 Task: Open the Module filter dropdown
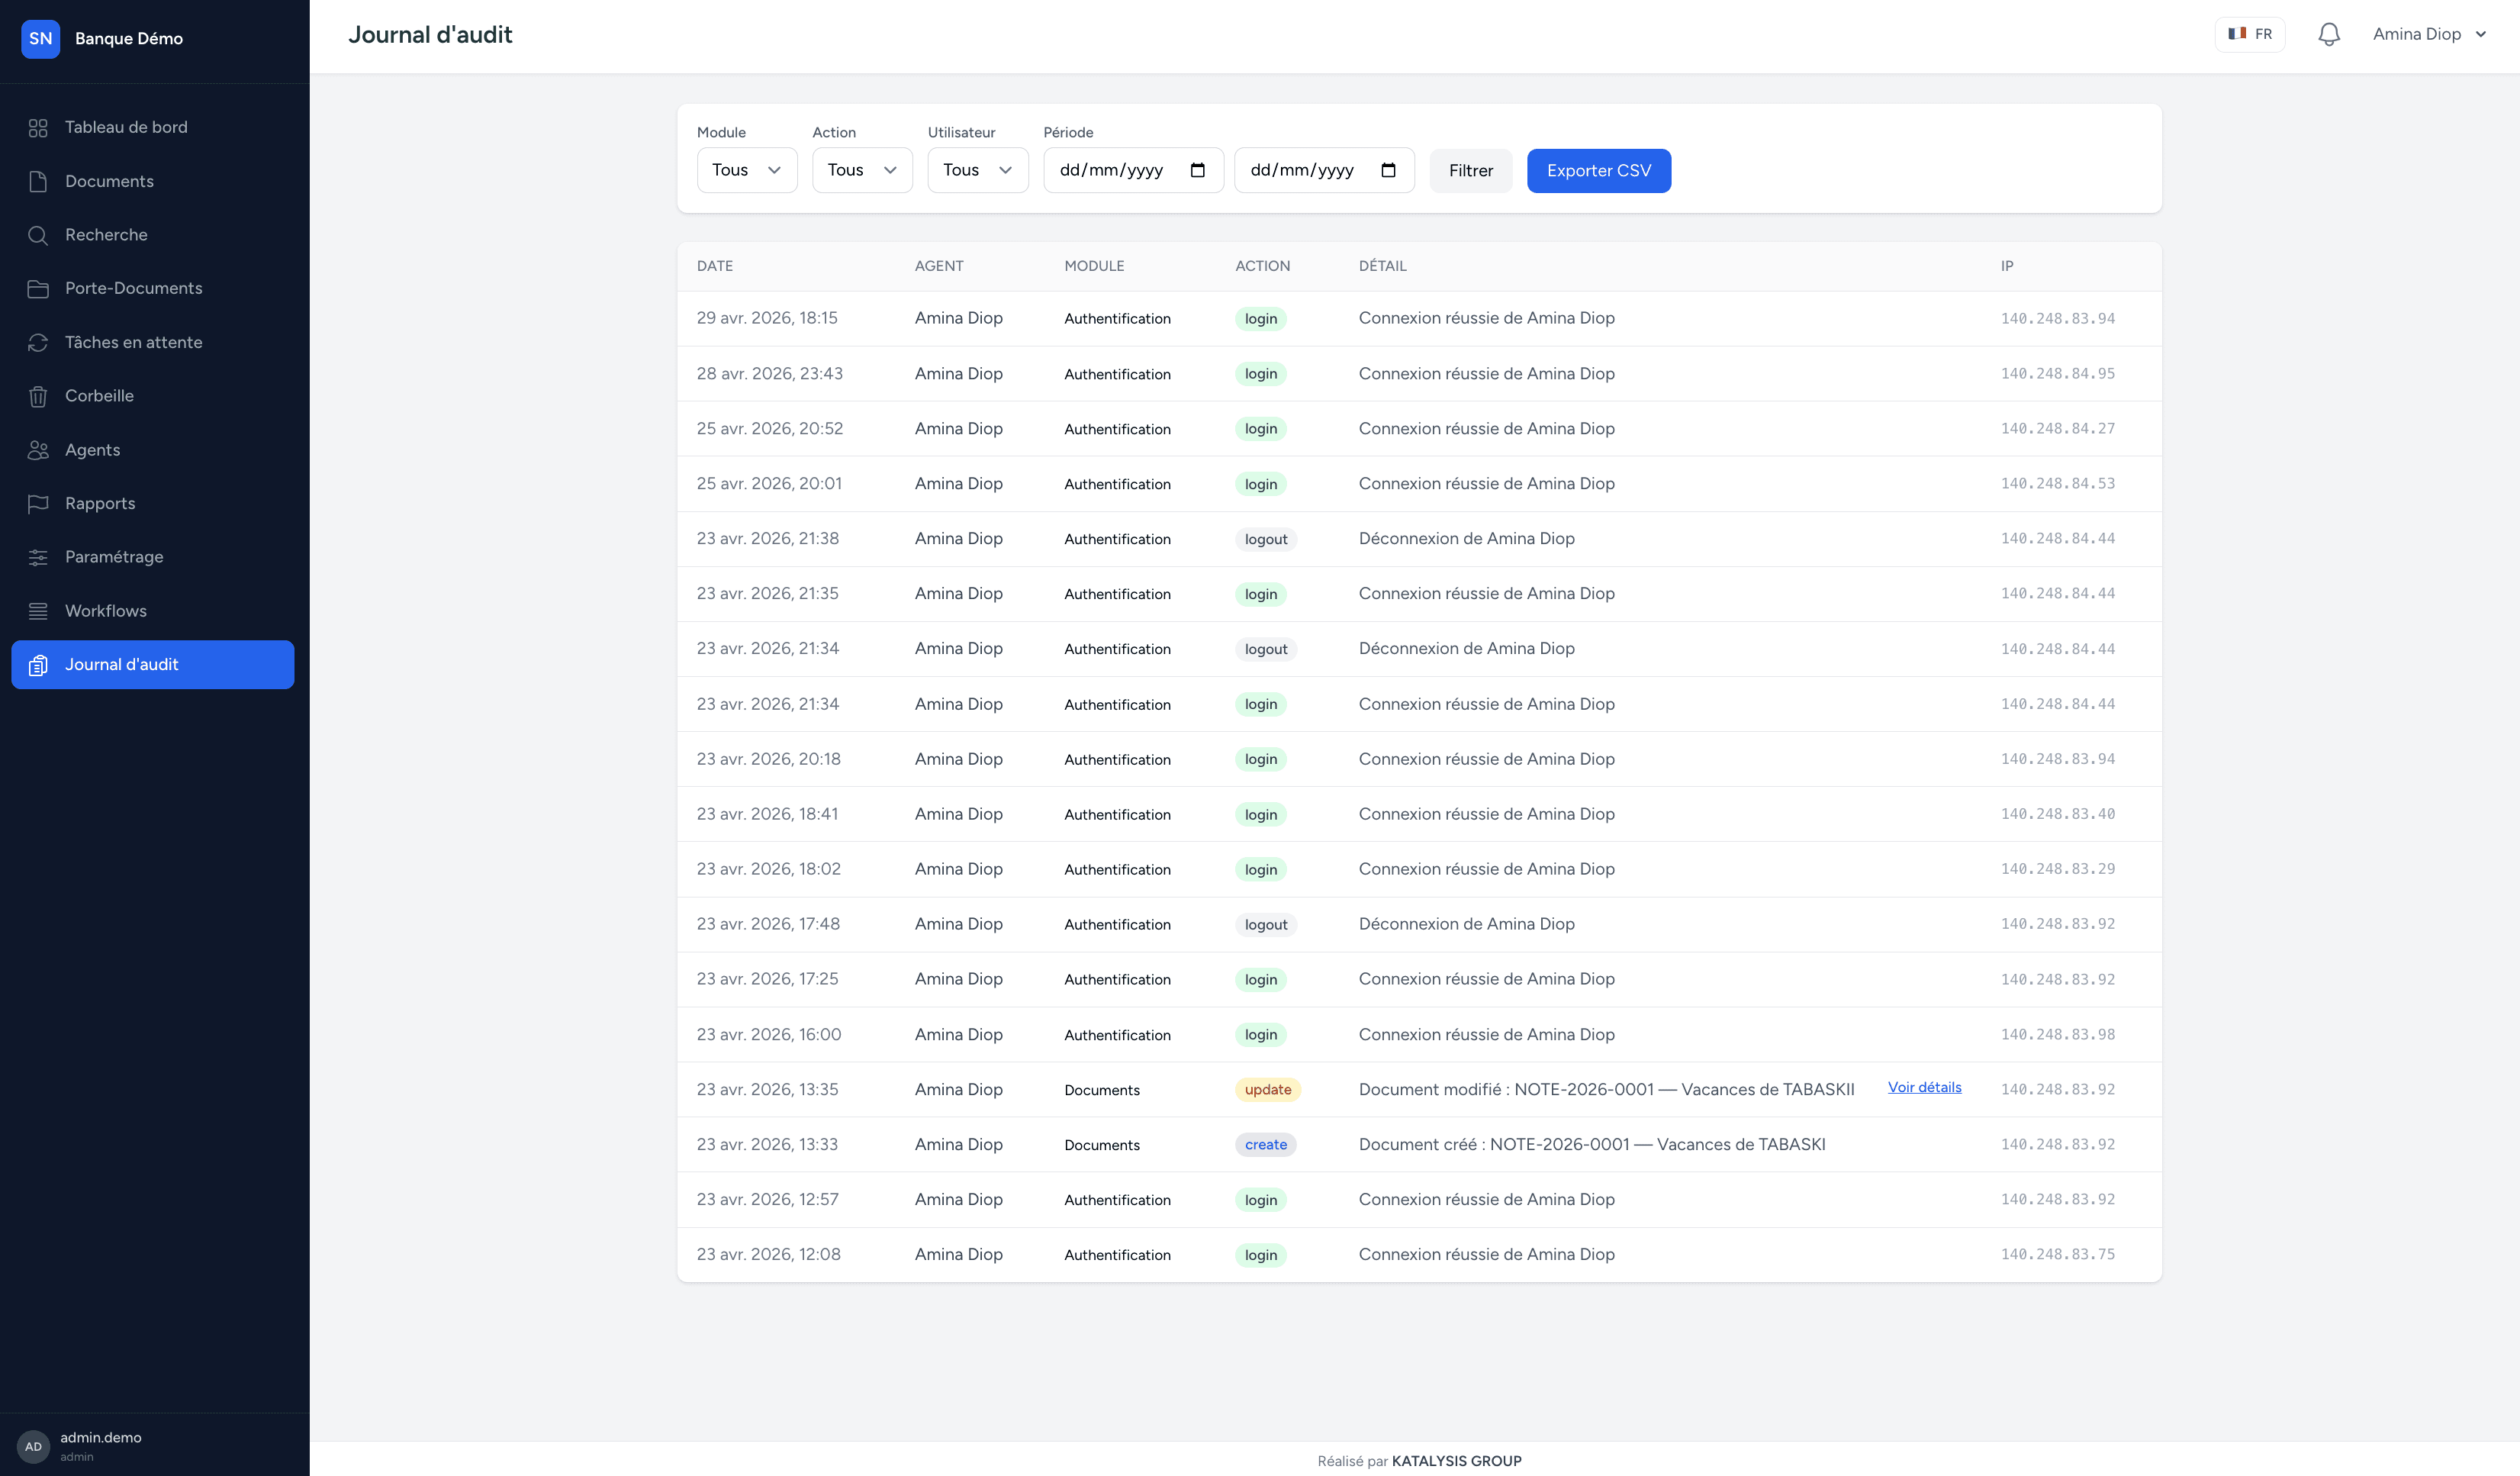tap(747, 170)
